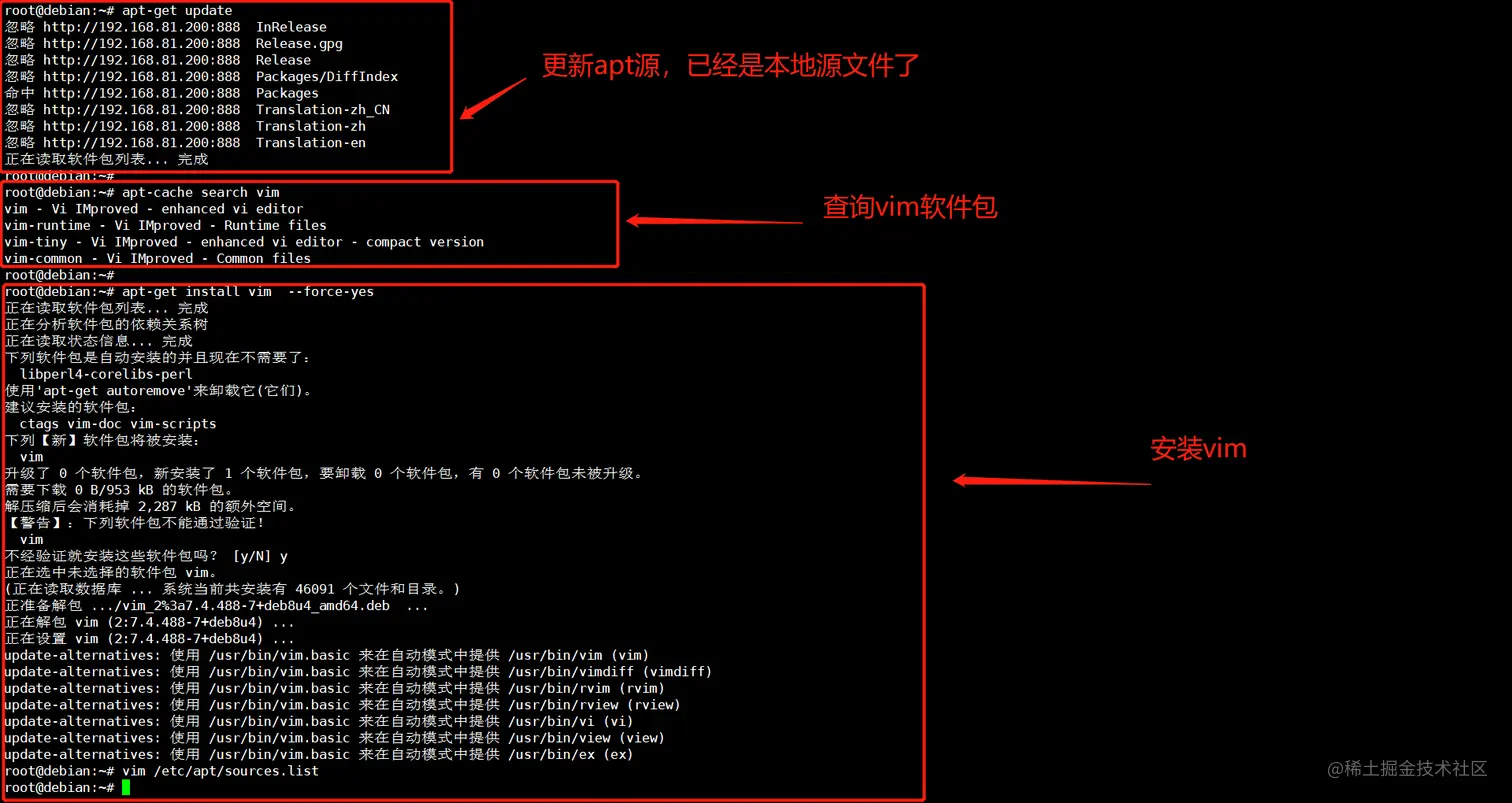The image size is (1512, 803).
Task: Select the vim_2%3a7.4.488-7+deb8u4_amd64.deb filename
Action: [x=249, y=605]
